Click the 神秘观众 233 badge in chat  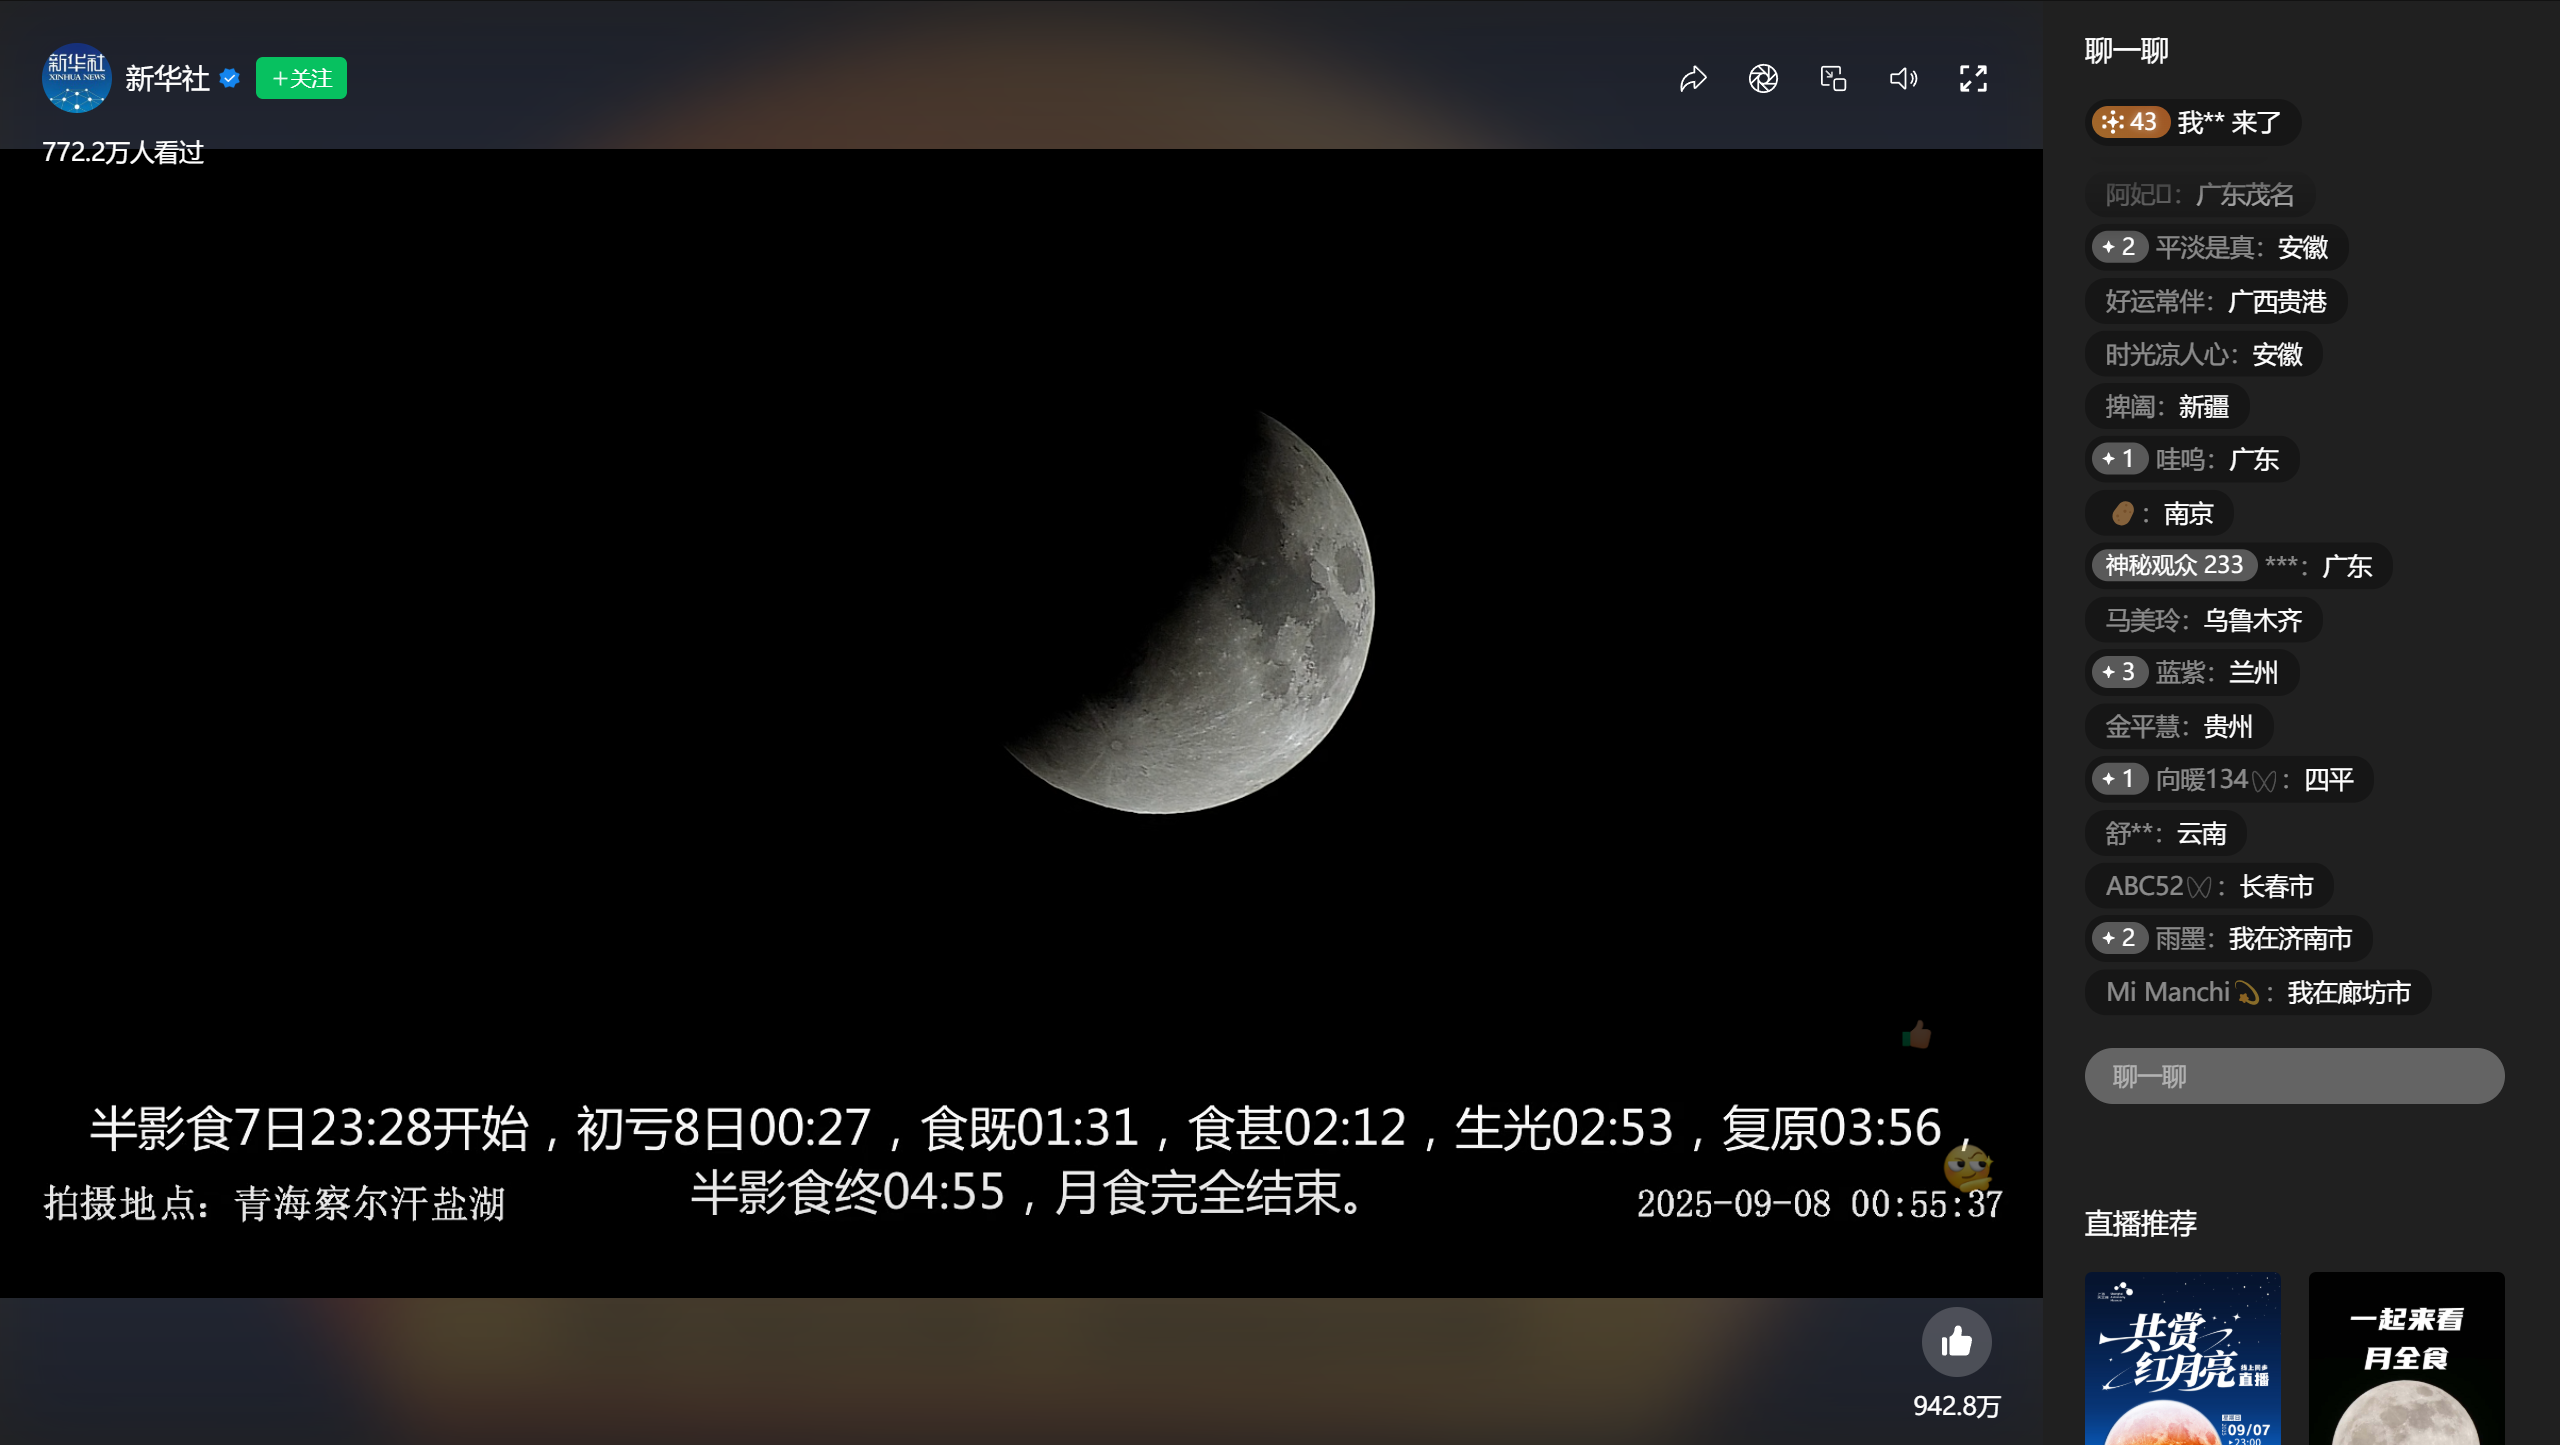2173,565
